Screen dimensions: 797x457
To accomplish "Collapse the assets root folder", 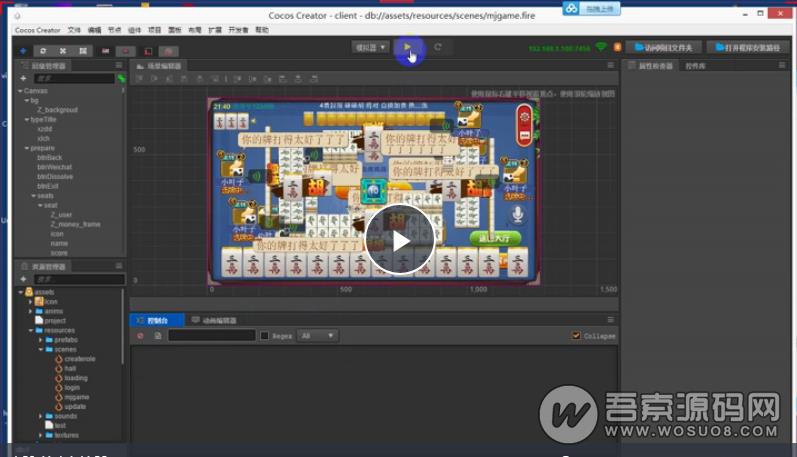I will [20, 292].
